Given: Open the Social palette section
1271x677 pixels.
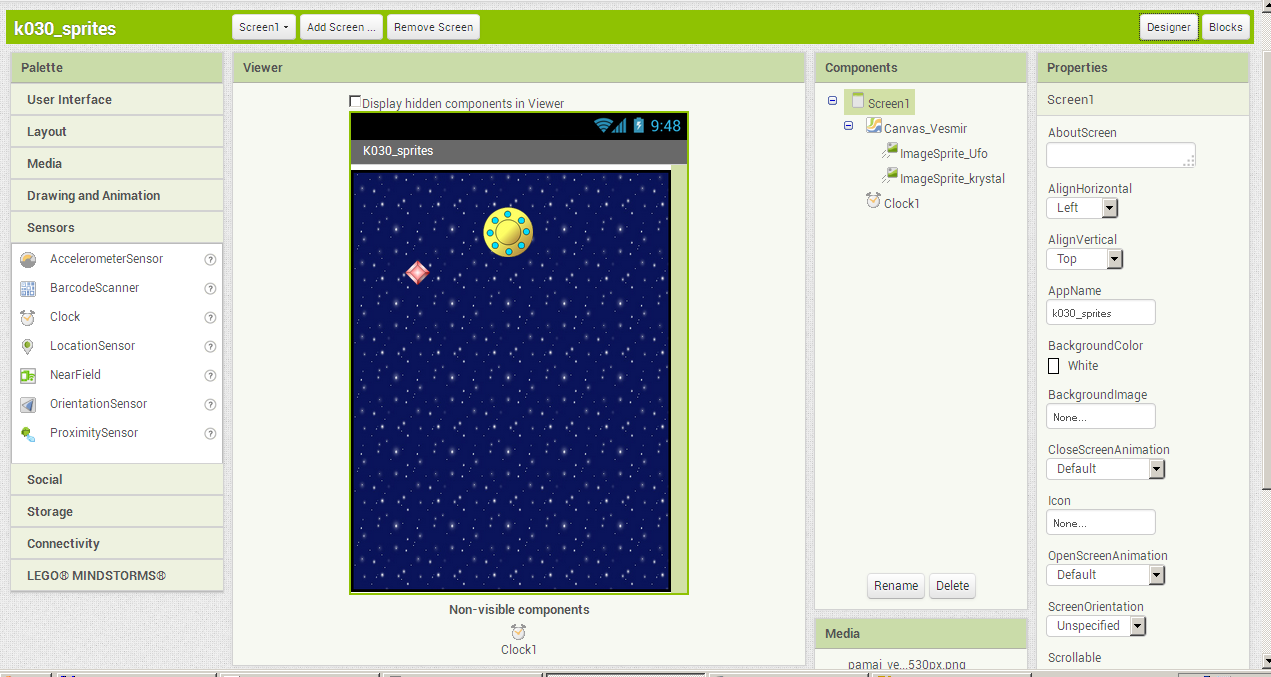Looking at the screenshot, I should pyautogui.click(x=117, y=480).
